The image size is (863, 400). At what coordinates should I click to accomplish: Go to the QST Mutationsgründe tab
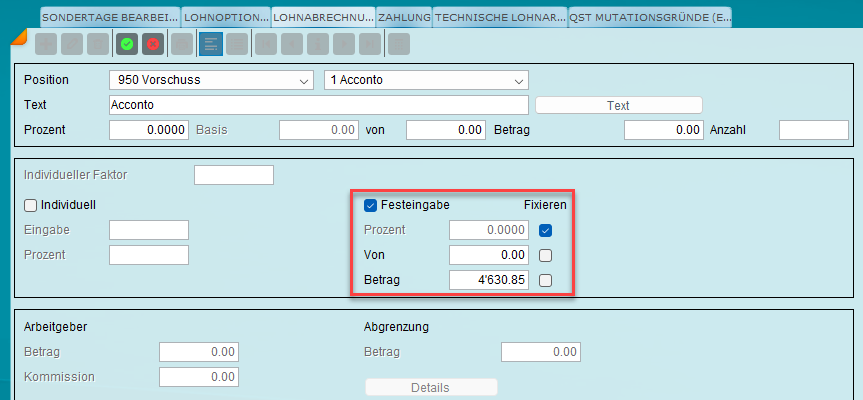click(649, 17)
